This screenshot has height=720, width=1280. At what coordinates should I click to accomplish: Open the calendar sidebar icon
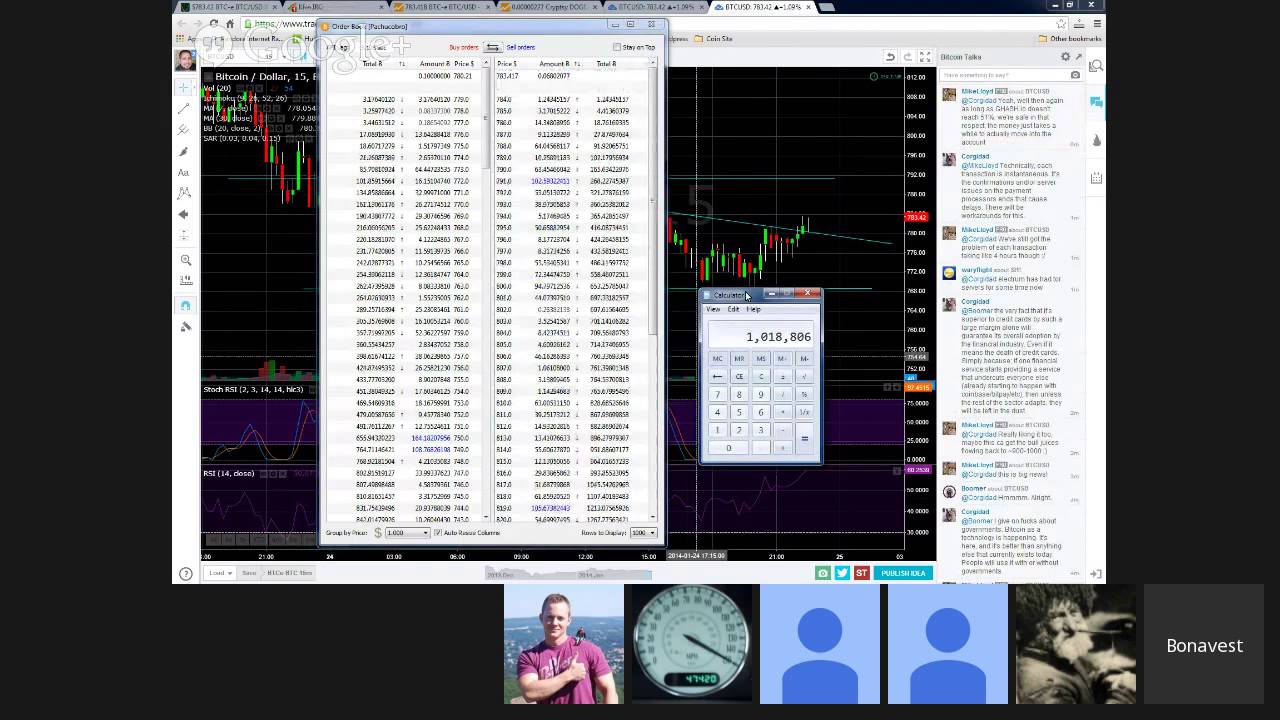pos(1096,178)
